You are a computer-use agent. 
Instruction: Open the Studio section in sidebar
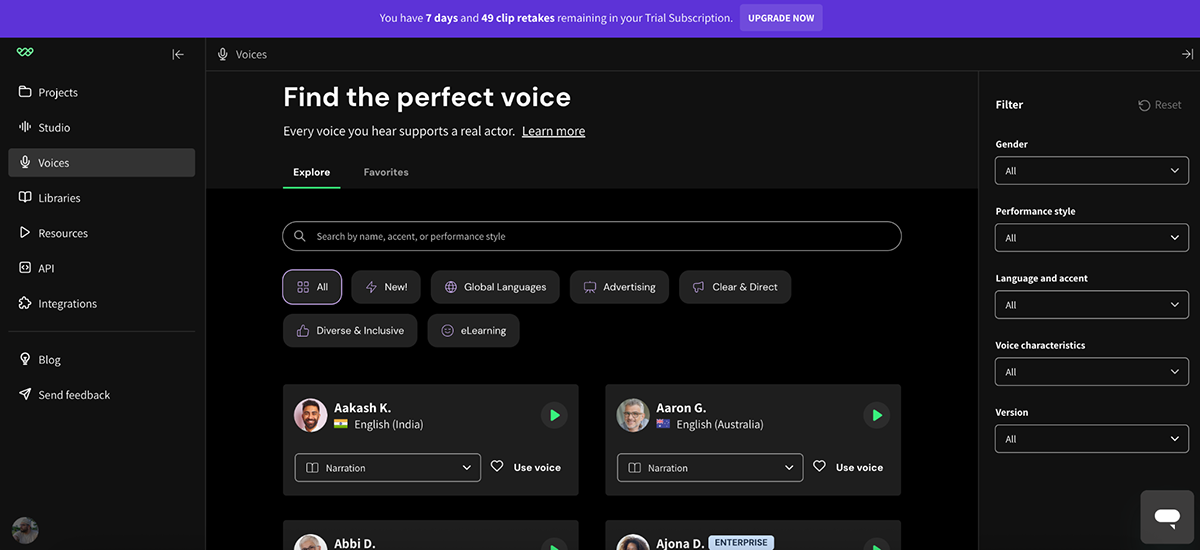click(54, 128)
